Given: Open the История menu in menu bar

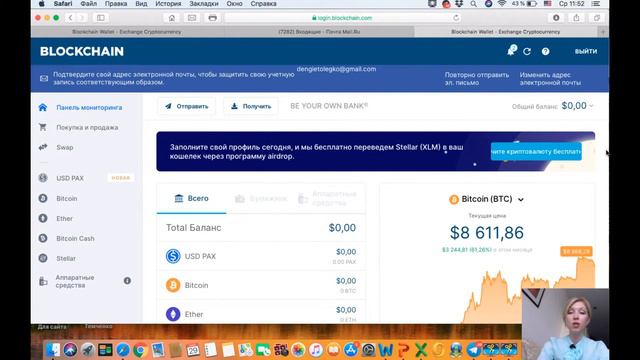Looking at the screenshot, I should coord(168,4).
